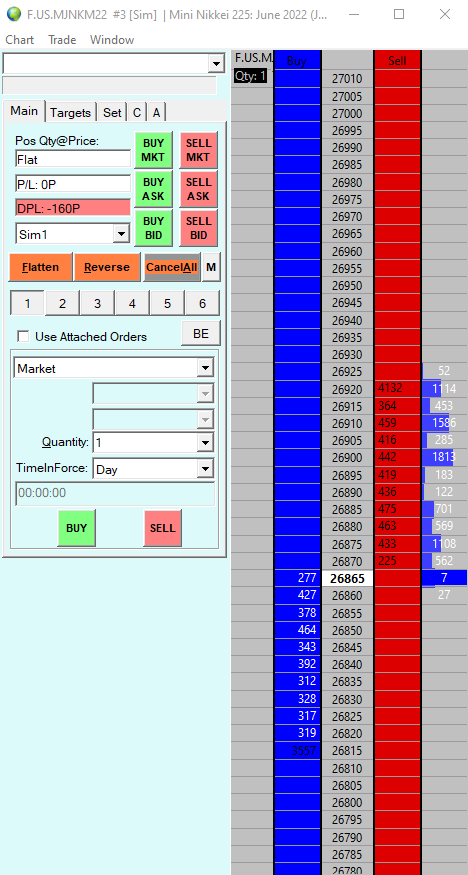
Task: Click the DPL: -160P field
Action: [x=73, y=208]
